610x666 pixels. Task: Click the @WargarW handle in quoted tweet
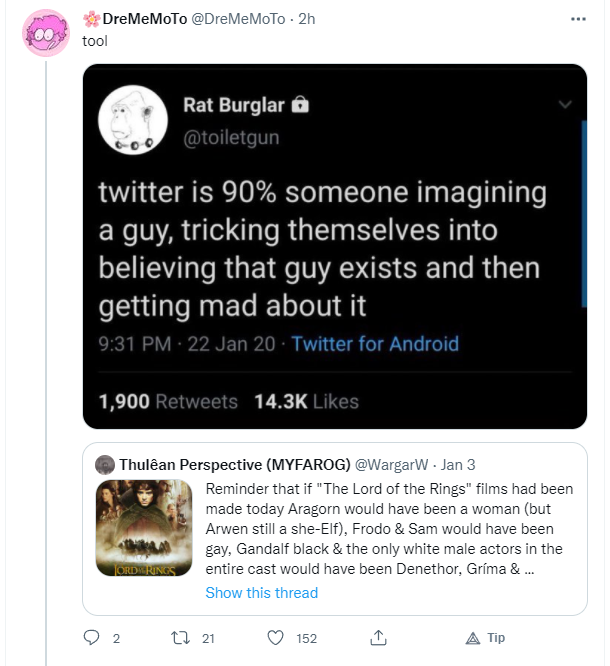coord(391,465)
